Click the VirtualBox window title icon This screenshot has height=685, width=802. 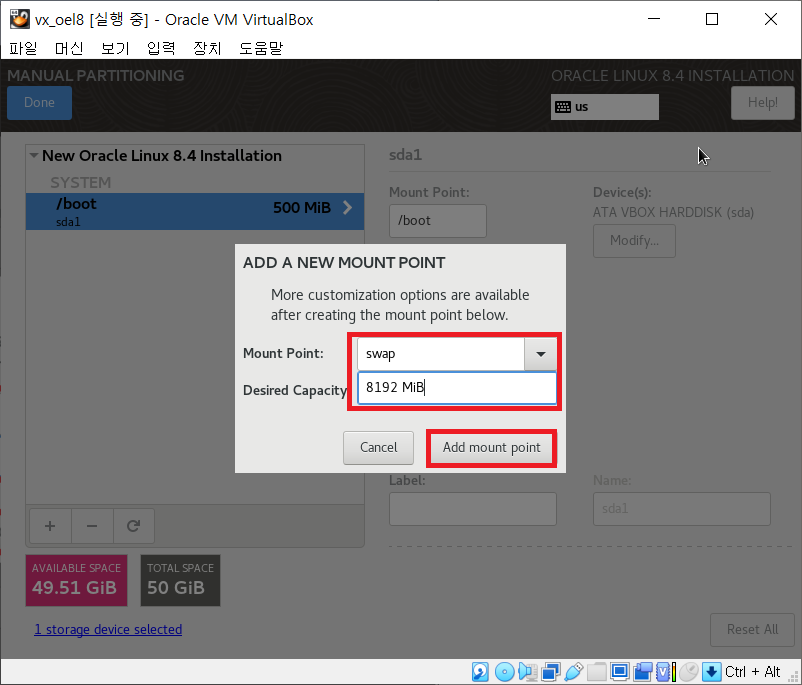point(20,19)
